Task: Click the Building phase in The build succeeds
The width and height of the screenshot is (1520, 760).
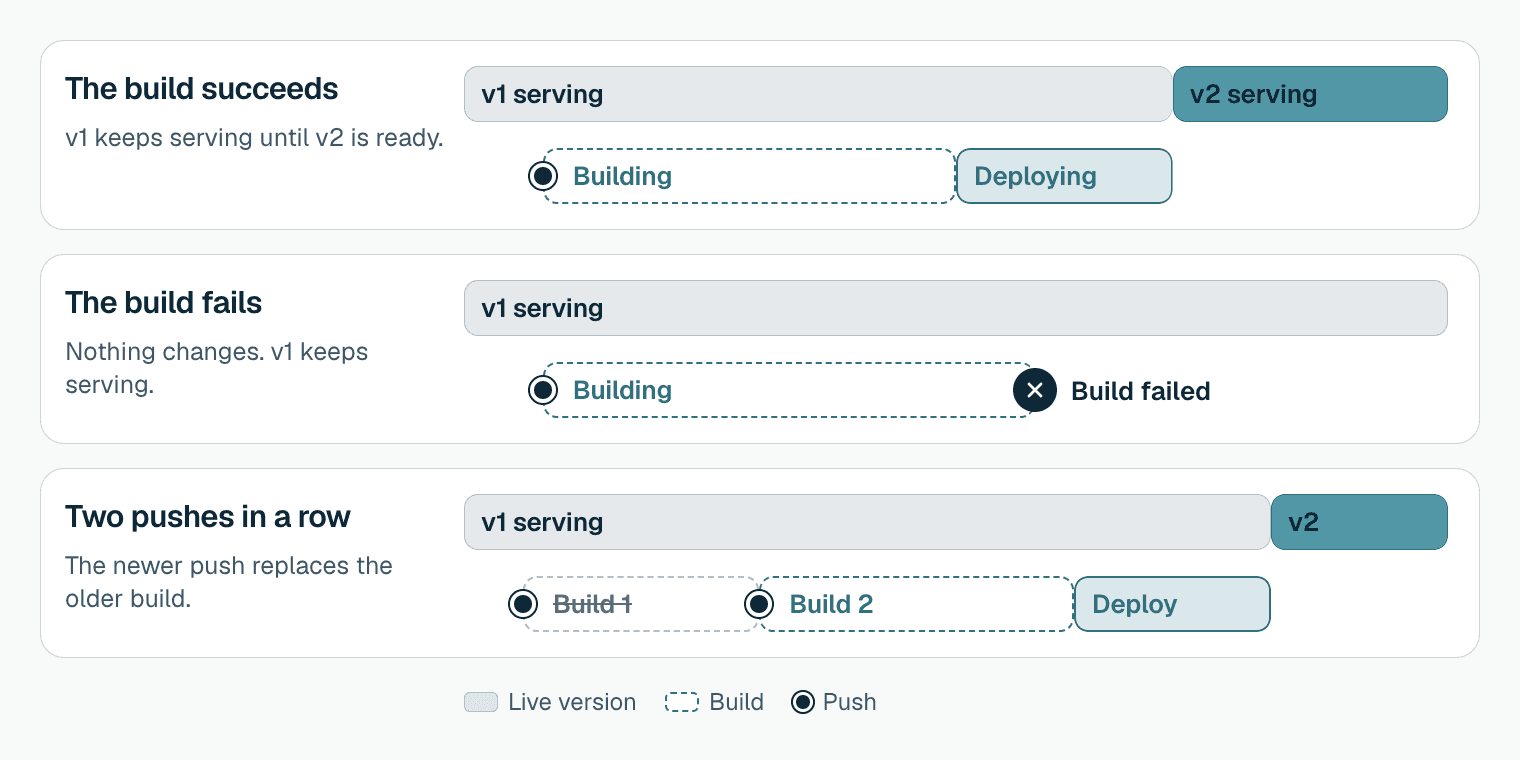Action: [x=749, y=176]
